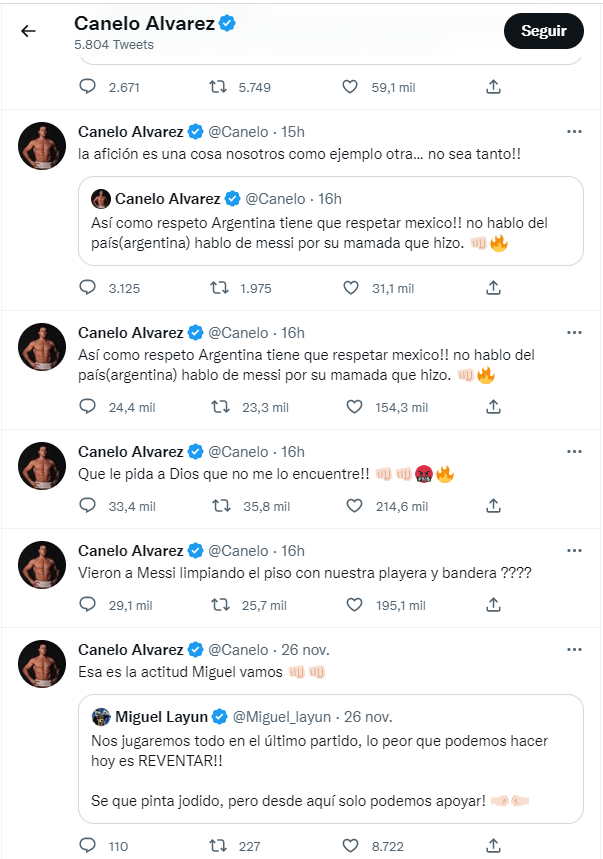Open more options on 'la afición' tweet
Viewport: 603px width, 859px height.
574,132
